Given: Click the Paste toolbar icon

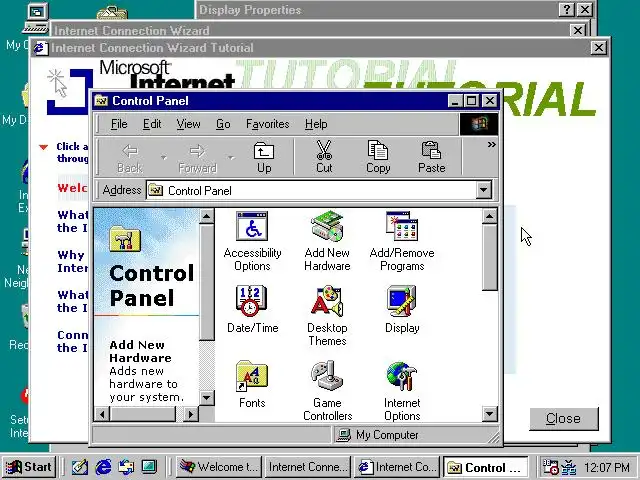Looking at the screenshot, I should pyautogui.click(x=431, y=158).
